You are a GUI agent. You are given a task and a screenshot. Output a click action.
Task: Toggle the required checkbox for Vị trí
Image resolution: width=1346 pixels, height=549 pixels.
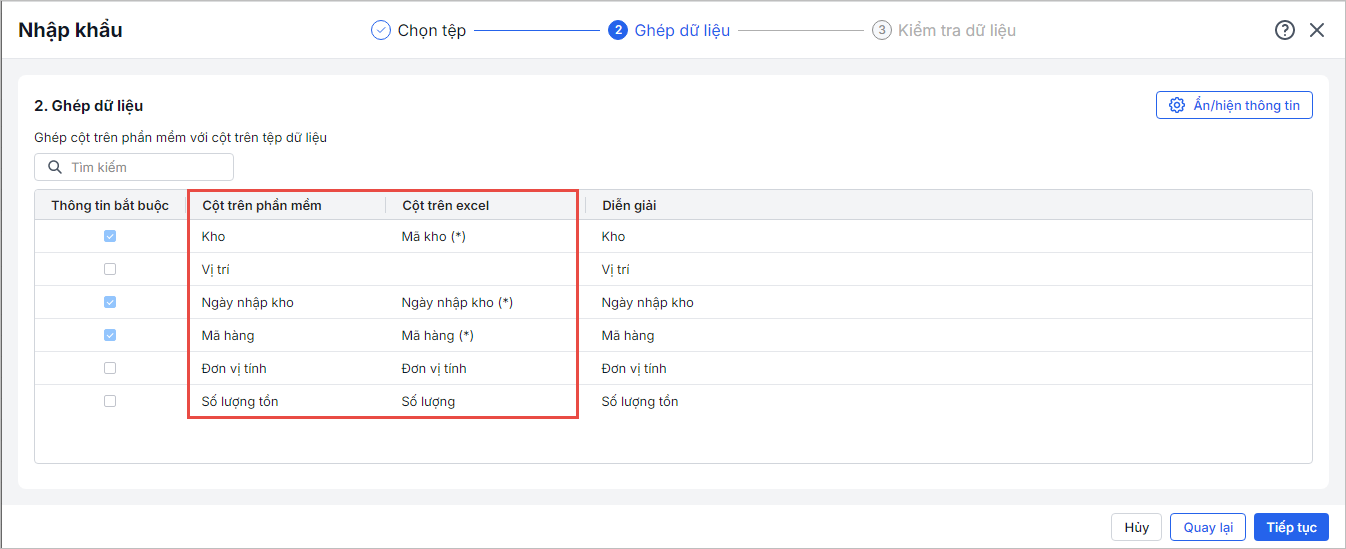[110, 269]
